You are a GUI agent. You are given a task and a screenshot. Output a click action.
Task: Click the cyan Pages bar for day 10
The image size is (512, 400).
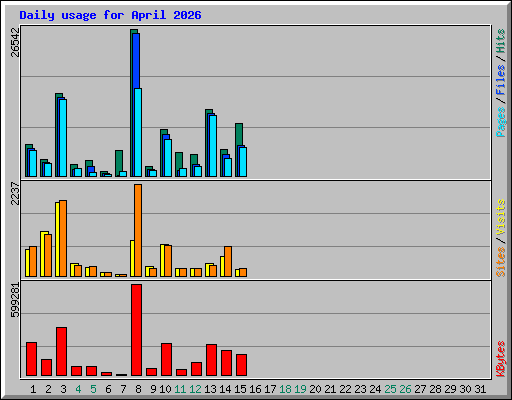pyautogui.click(x=168, y=158)
